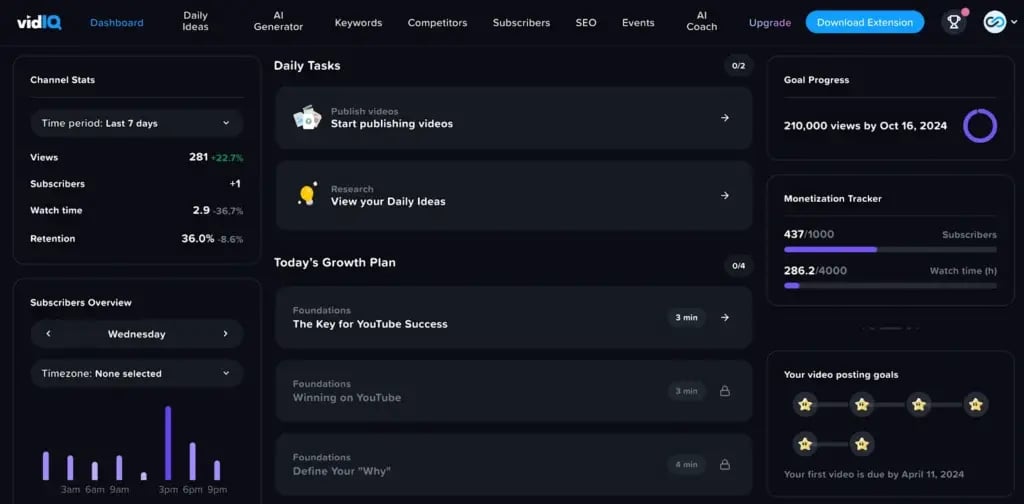
Task: Open the trophy achievements icon
Action: (953, 22)
